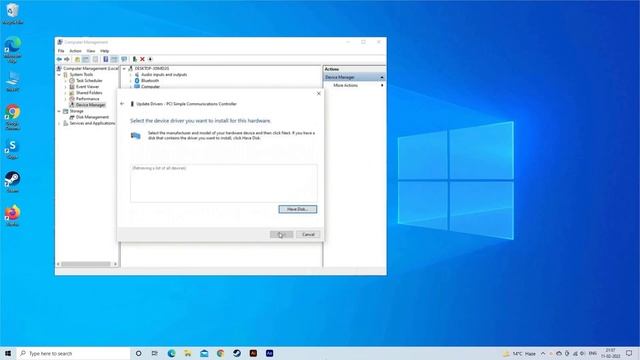The height and width of the screenshot is (360, 640).
Task: Select Disk Management in the console tree
Action: coord(89,117)
